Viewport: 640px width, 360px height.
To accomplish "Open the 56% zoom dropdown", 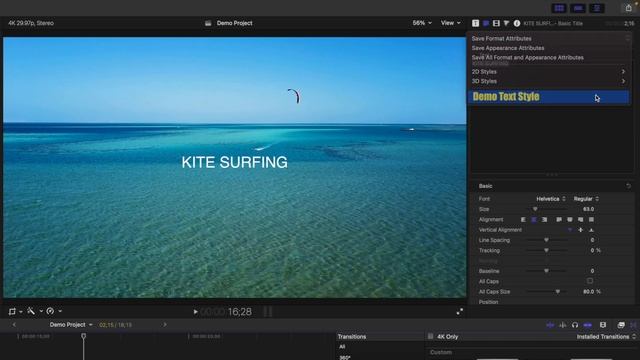I will coord(422,23).
